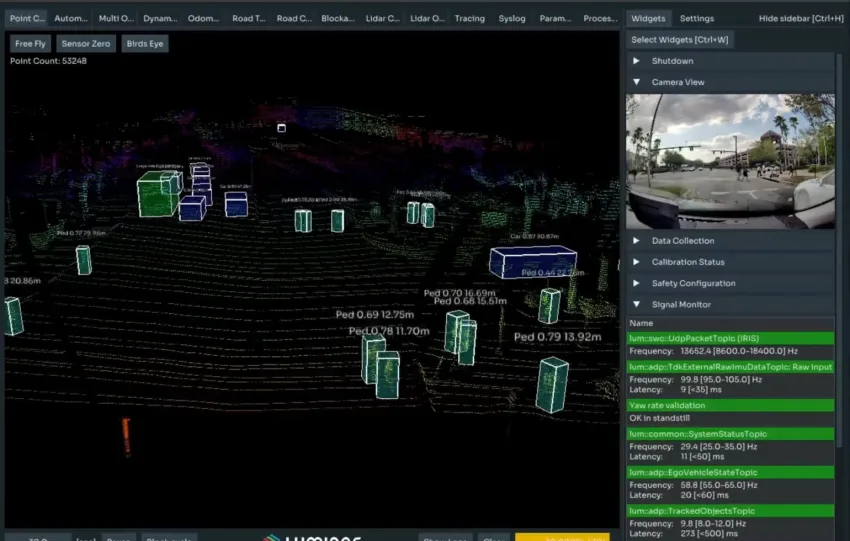
Task: Select the Yaw rate validation signal row
Action: pyautogui.click(x=730, y=405)
